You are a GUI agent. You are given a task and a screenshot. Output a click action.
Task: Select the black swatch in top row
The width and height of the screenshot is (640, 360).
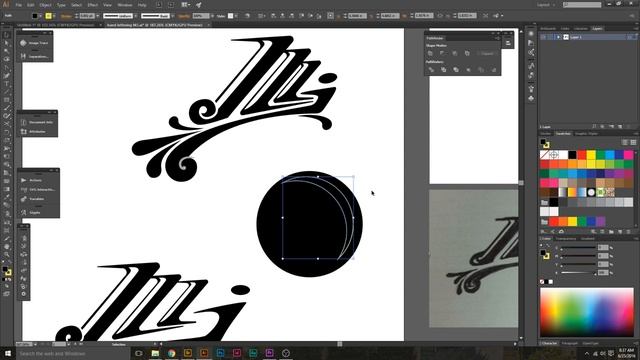pyautogui.click(x=572, y=155)
